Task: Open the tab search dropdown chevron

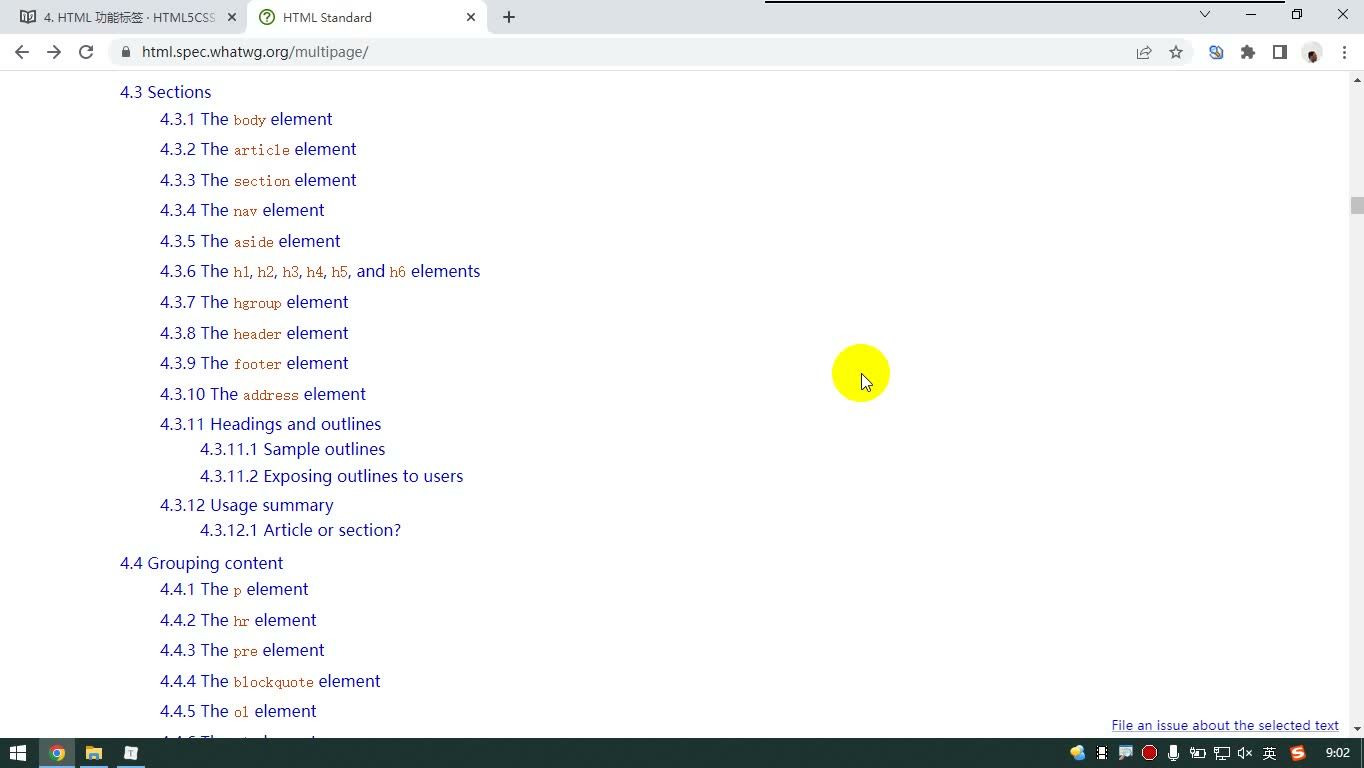Action: (x=1205, y=14)
